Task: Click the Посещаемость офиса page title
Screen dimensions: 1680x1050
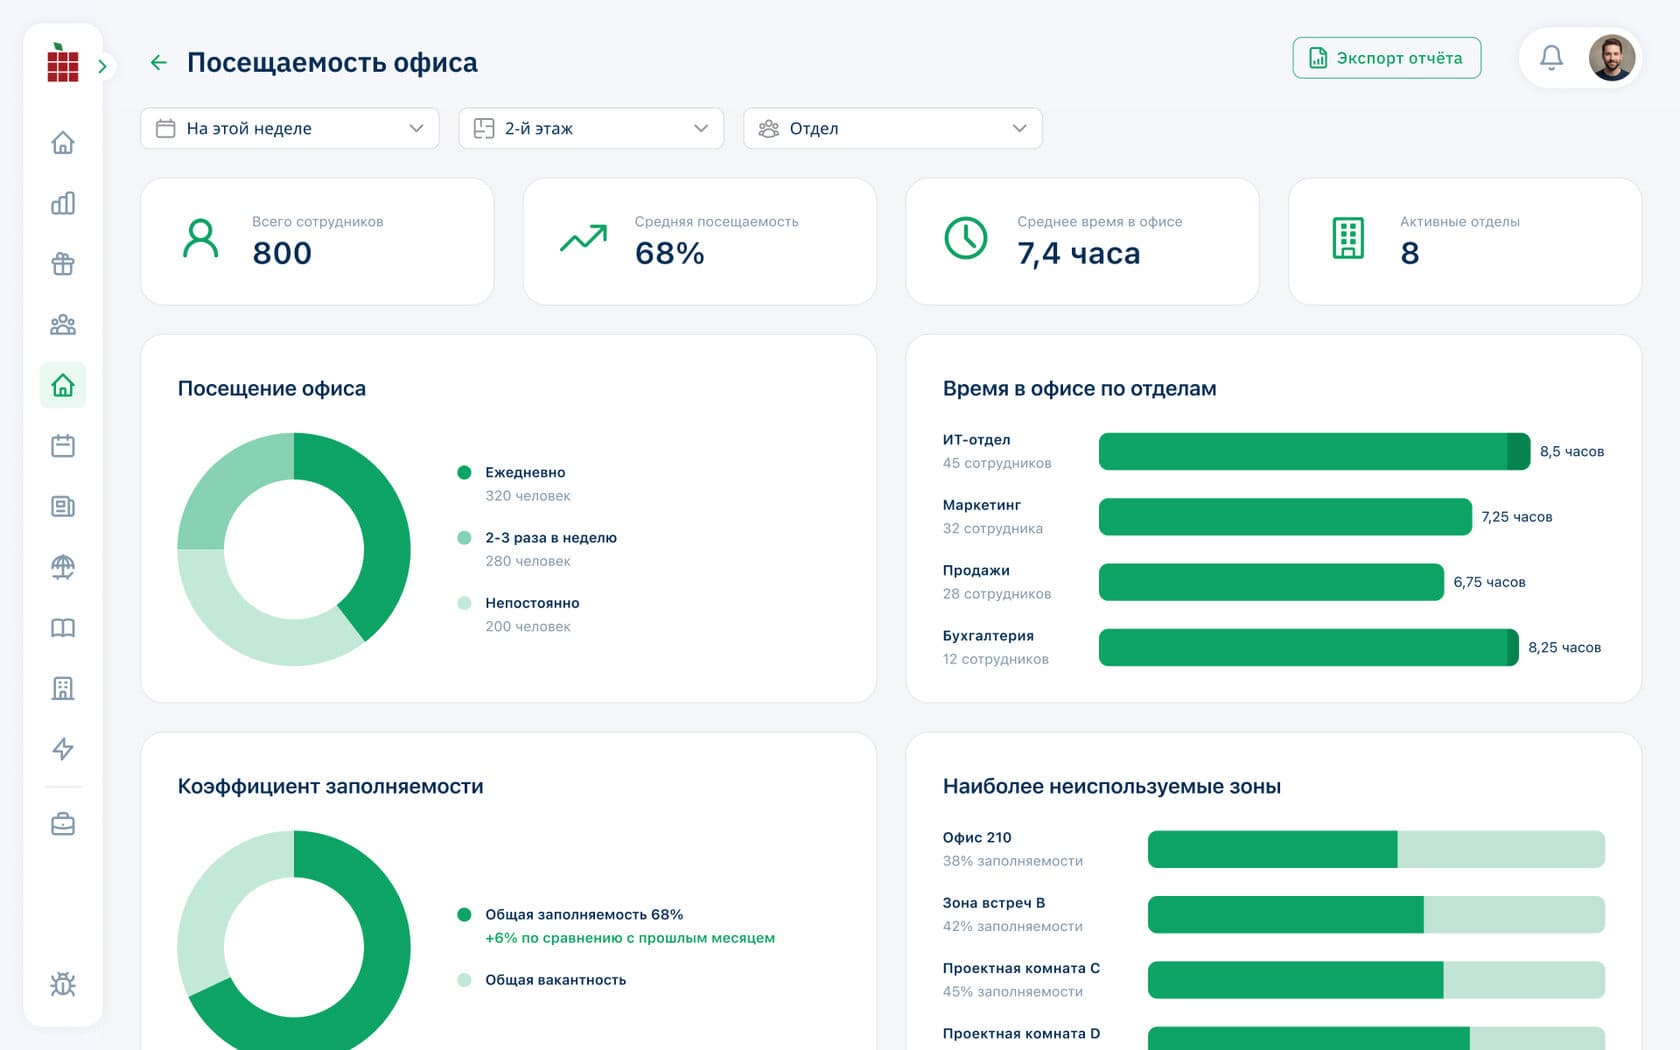Action: (332, 62)
